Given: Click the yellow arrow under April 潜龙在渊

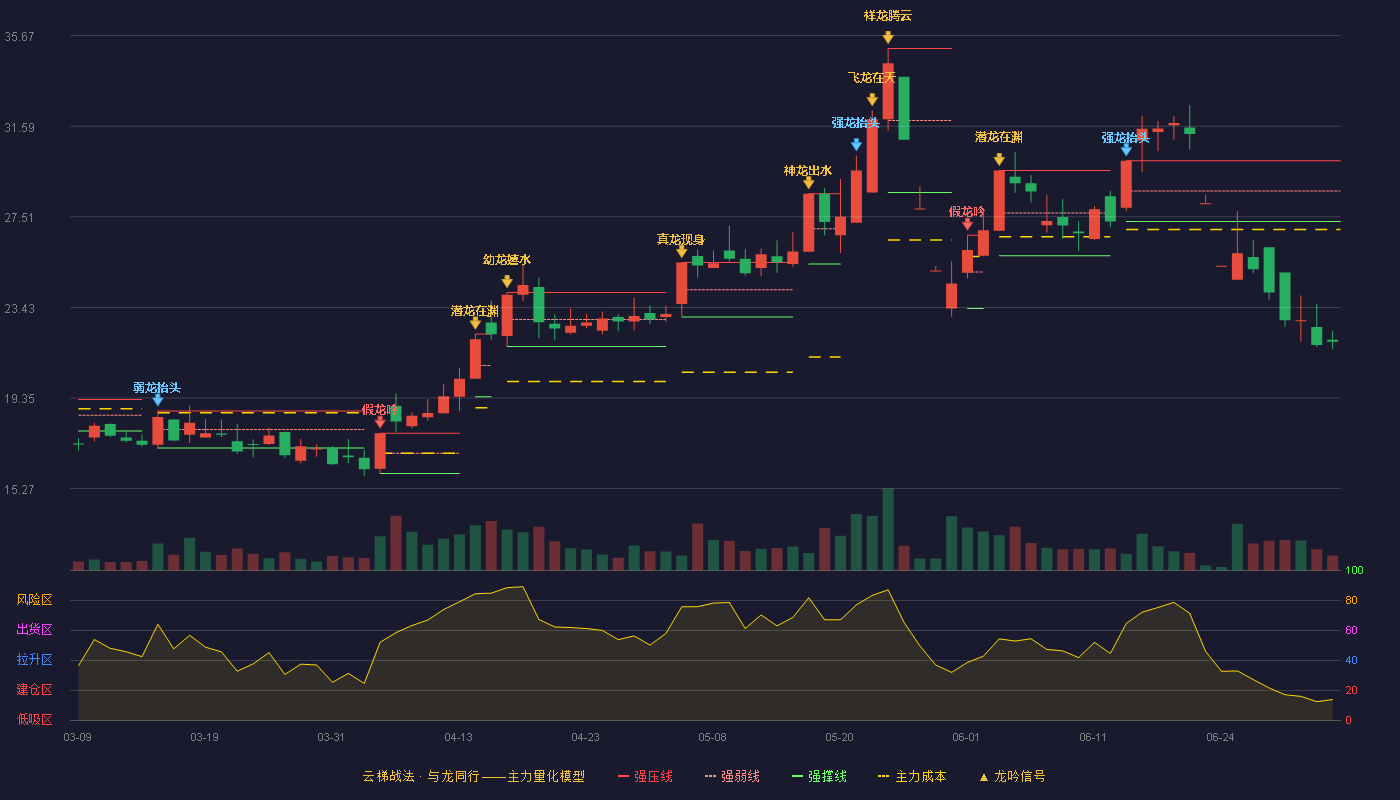Looking at the screenshot, I should tap(475, 323).
